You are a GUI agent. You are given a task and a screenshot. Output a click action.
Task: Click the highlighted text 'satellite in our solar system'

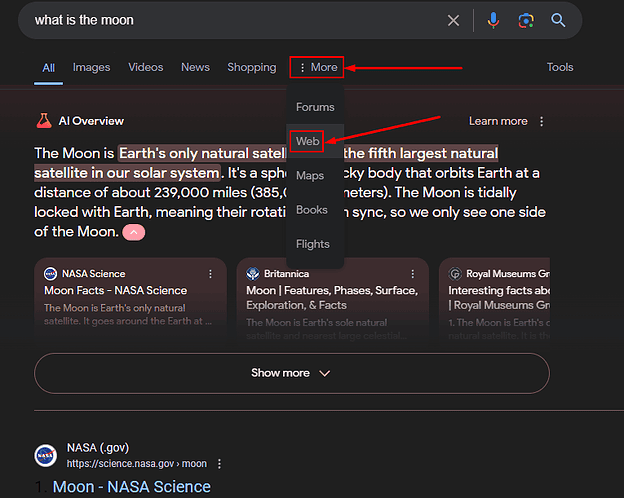point(127,173)
